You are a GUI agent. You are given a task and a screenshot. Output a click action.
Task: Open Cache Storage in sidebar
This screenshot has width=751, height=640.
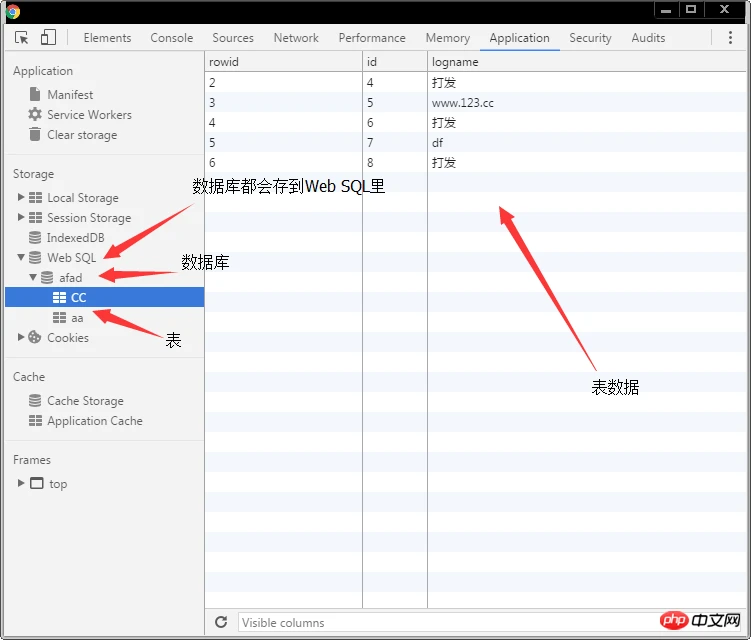click(85, 400)
